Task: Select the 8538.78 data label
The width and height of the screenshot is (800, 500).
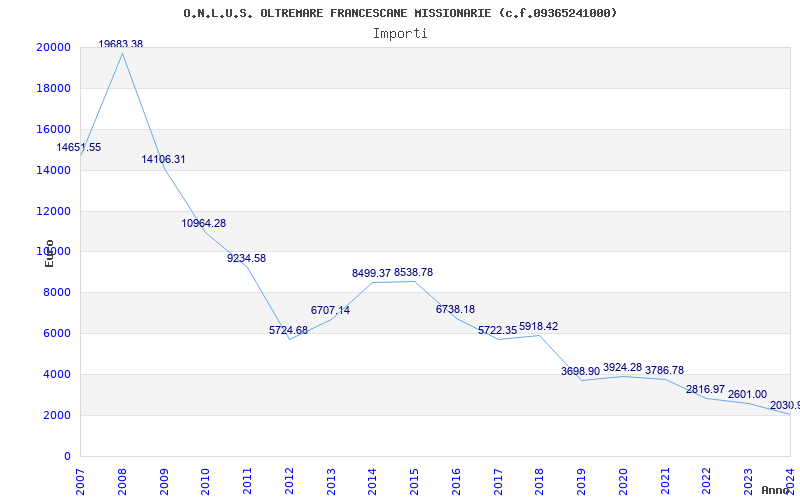Action: tap(413, 272)
